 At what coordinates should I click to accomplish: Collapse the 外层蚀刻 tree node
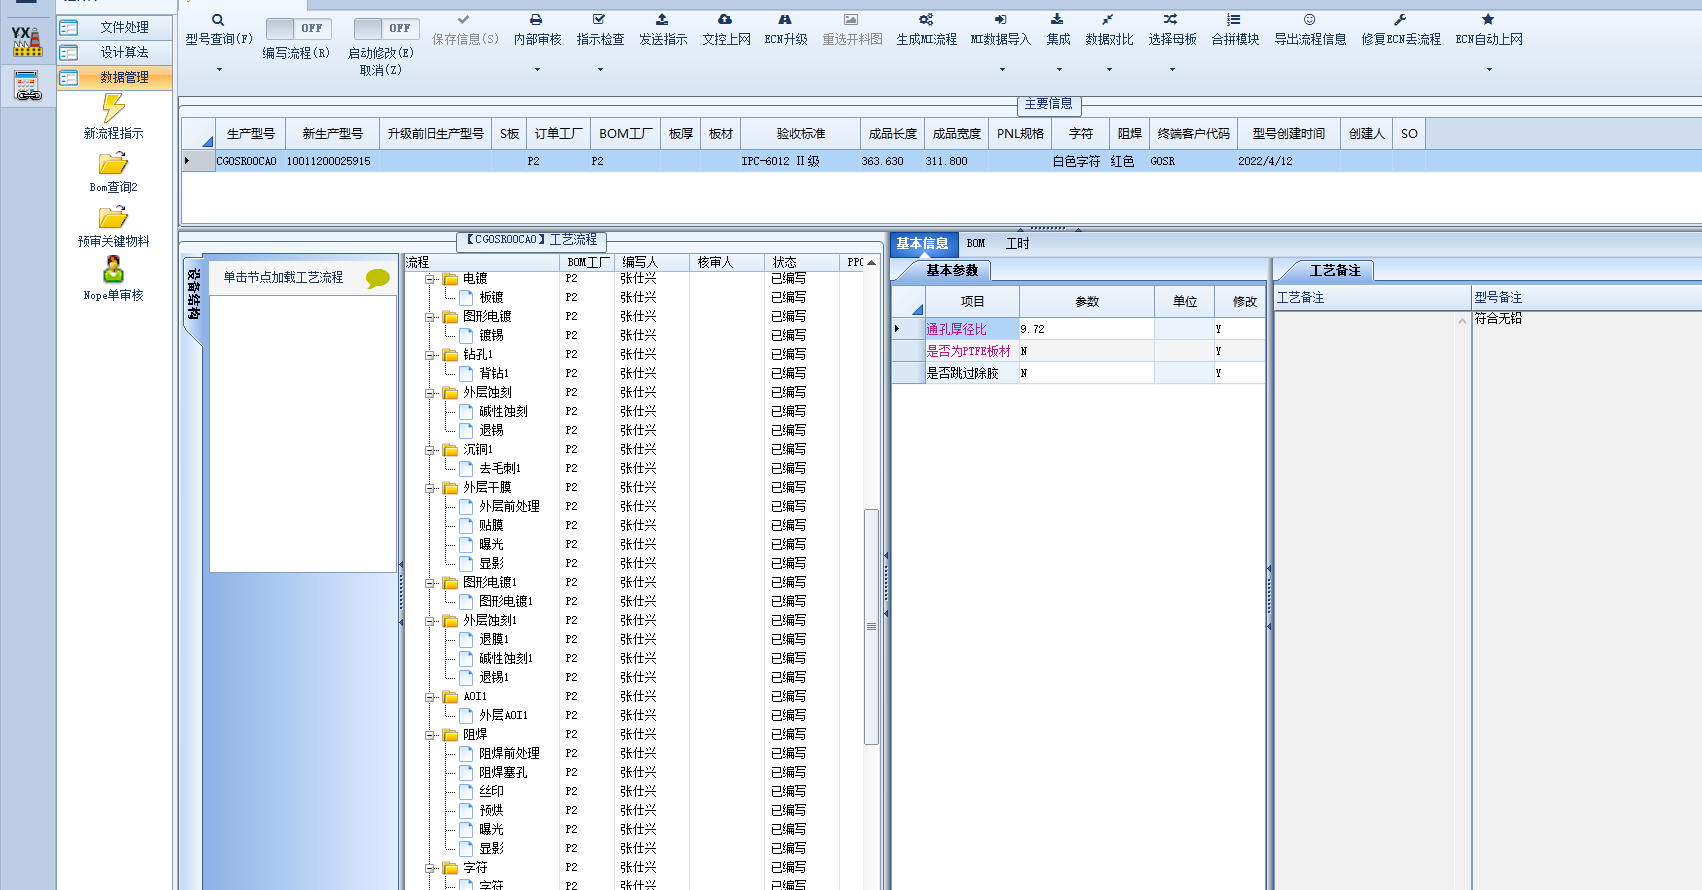(x=430, y=393)
